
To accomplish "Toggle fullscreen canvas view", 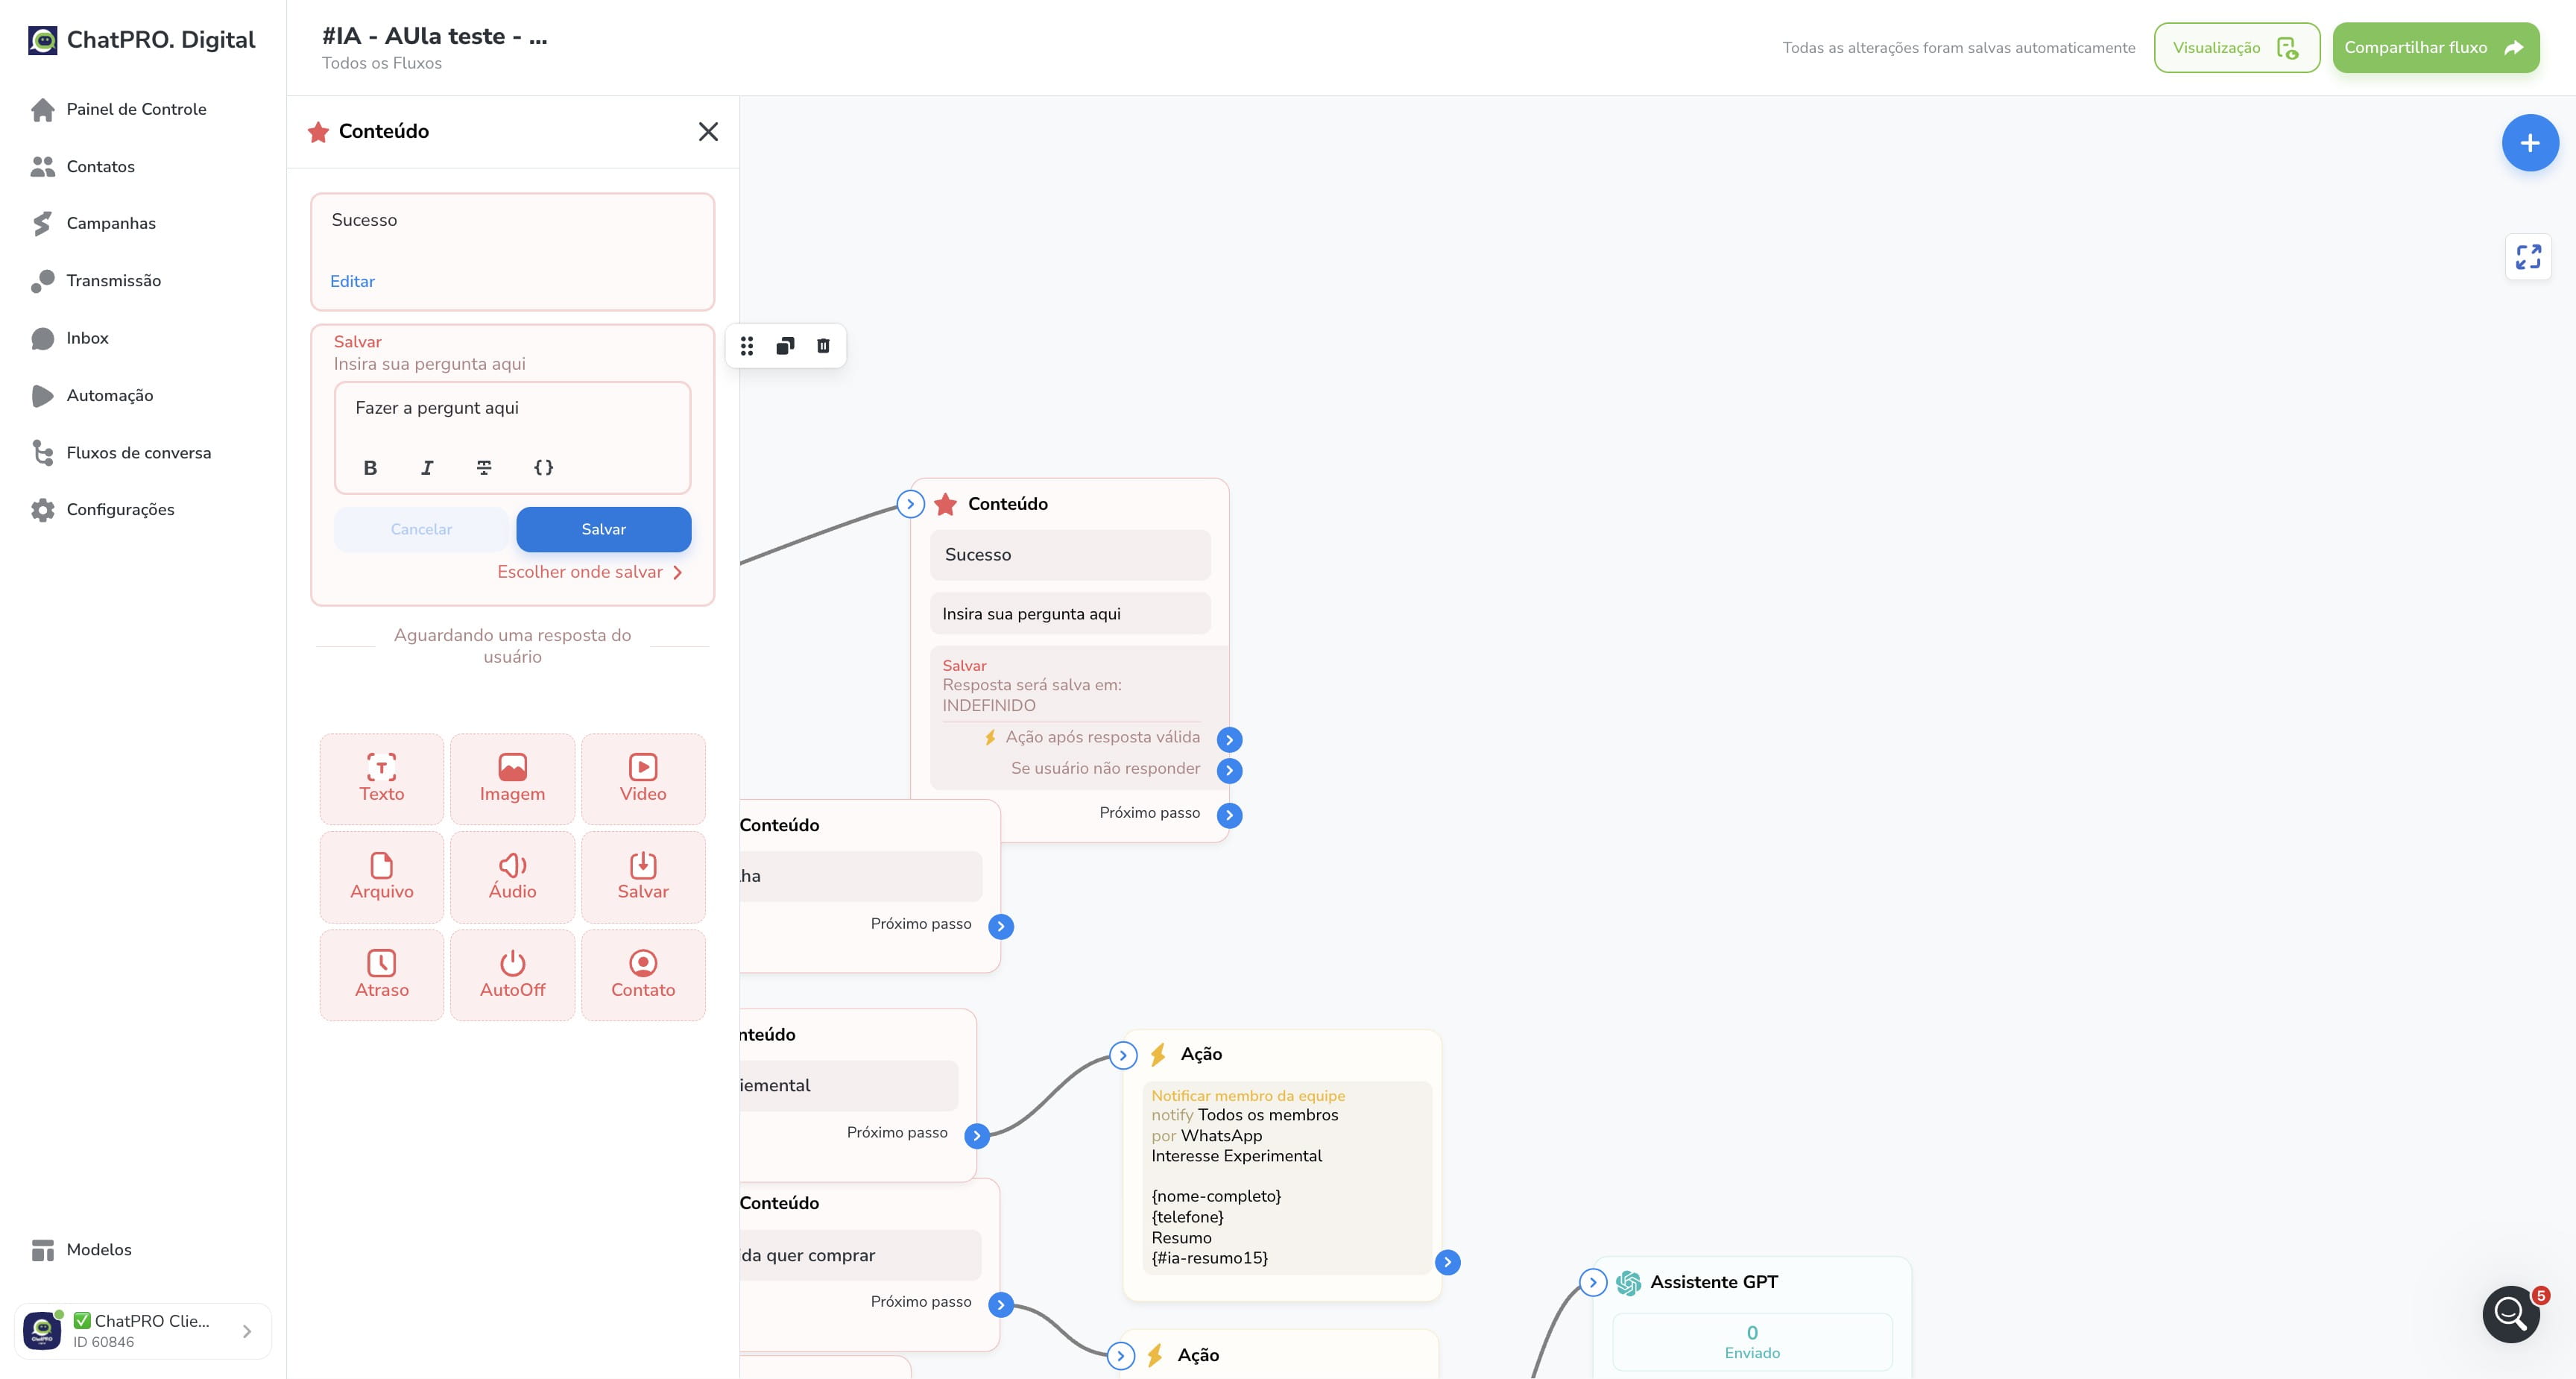I will click(x=2528, y=257).
